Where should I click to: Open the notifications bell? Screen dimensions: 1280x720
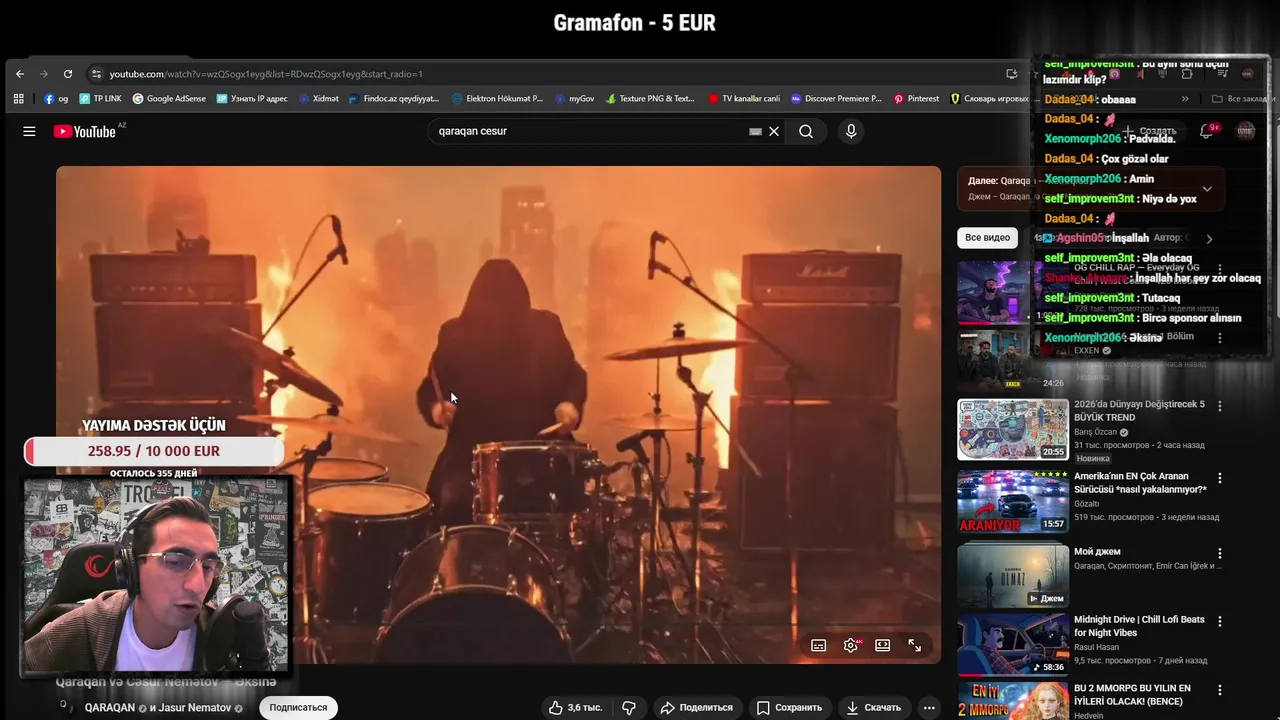1206,131
